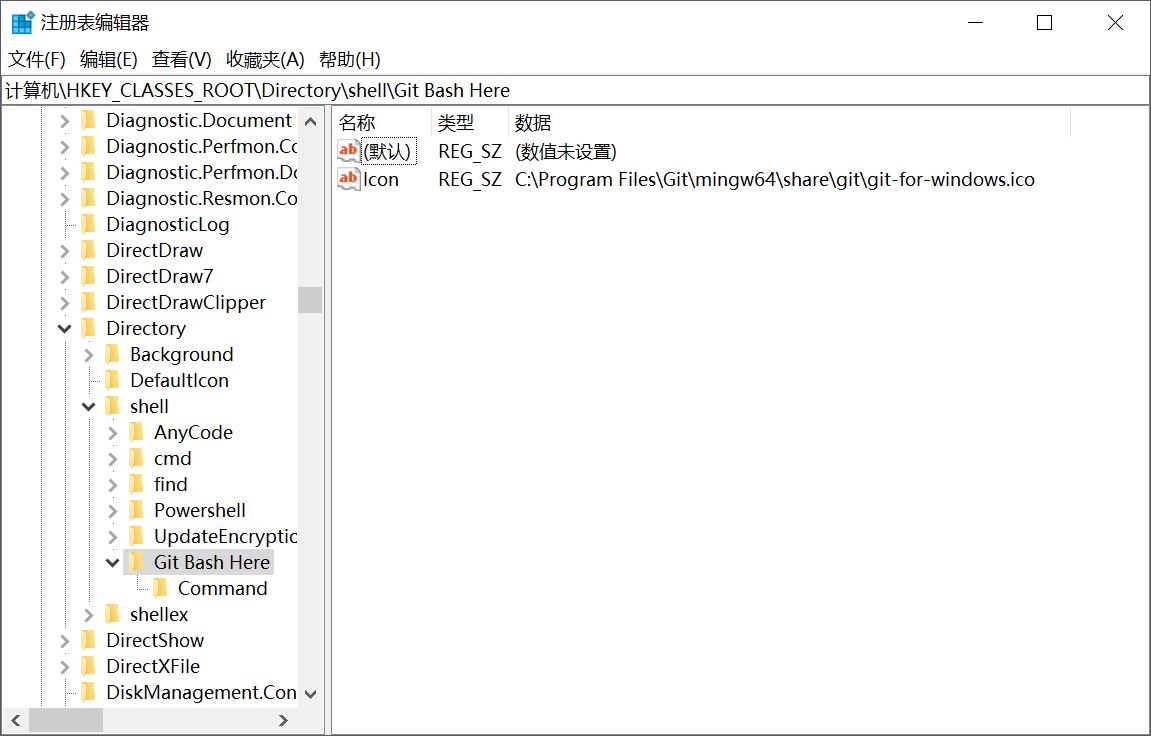Click the Directory folder icon
The image size is (1151, 736).
[89, 328]
